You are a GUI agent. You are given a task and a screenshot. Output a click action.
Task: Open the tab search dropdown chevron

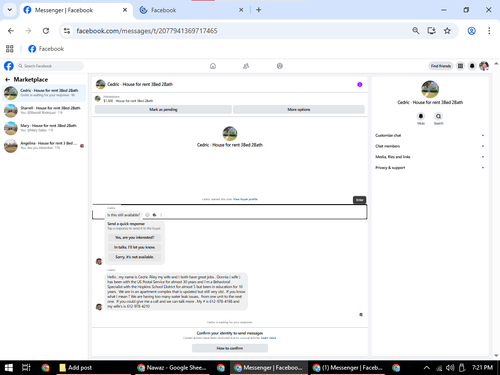click(10, 10)
